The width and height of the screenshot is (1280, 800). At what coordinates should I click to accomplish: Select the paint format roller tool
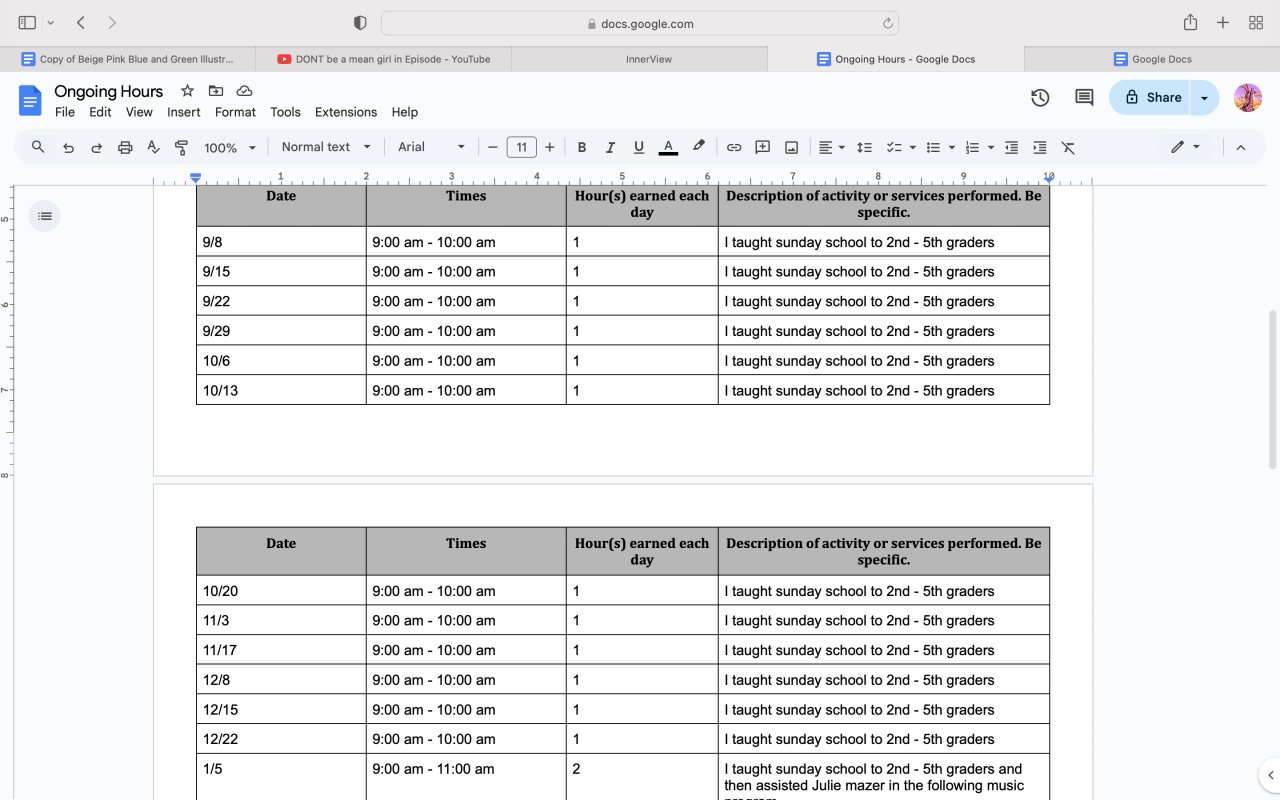(x=182, y=147)
